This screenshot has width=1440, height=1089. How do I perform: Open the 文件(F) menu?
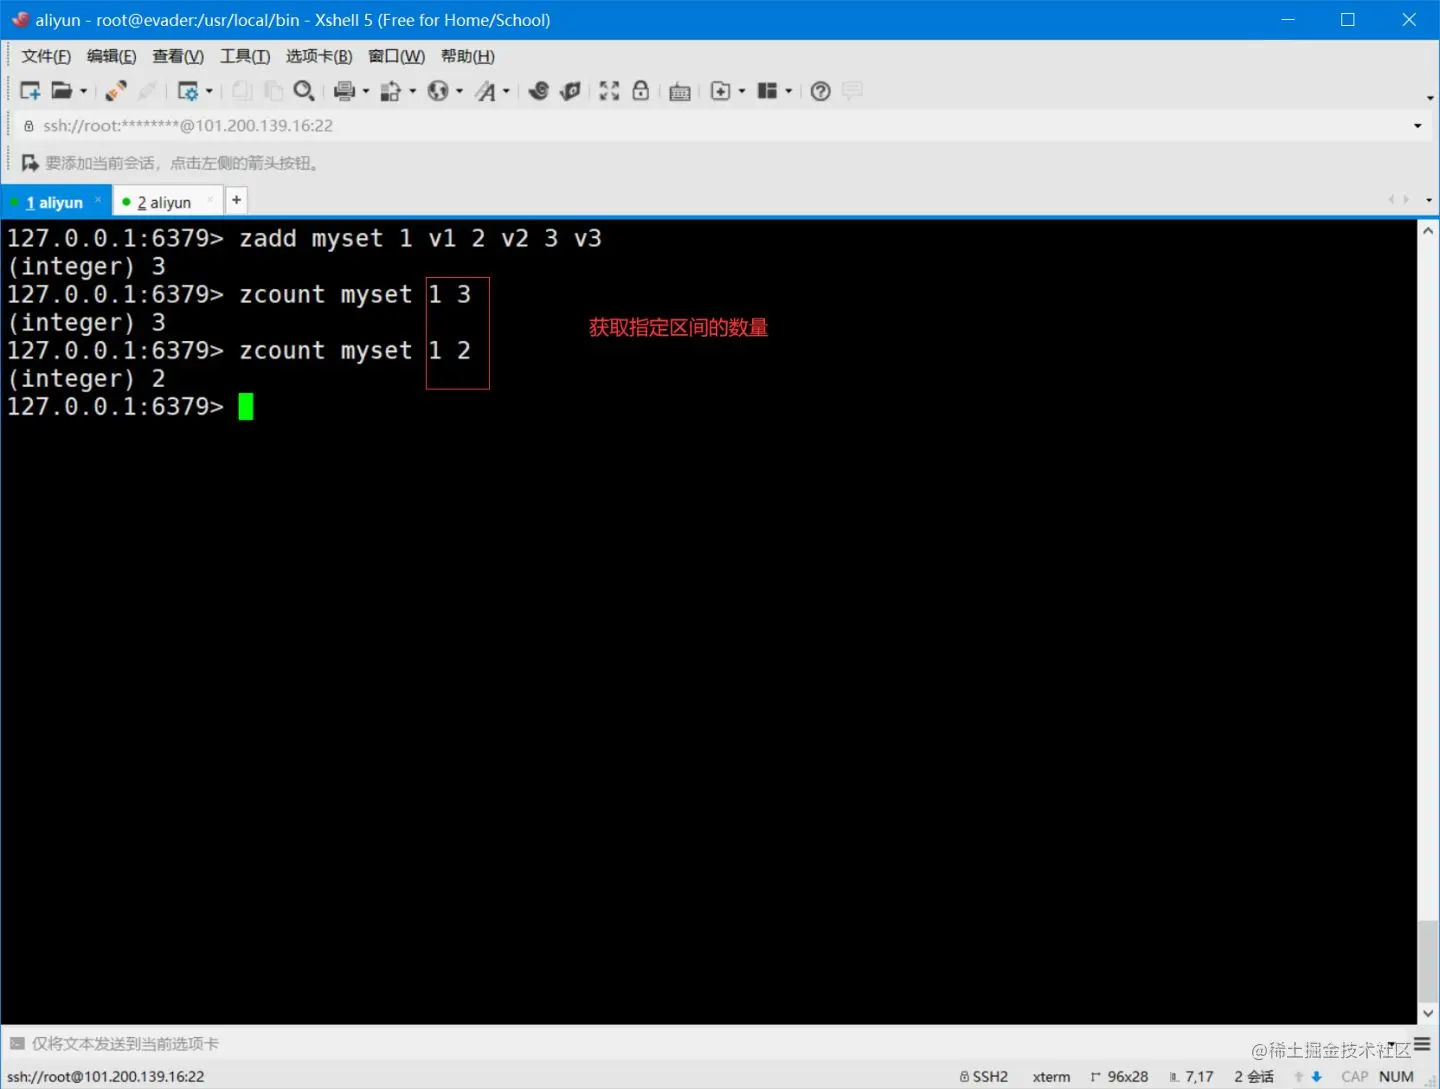pos(46,56)
